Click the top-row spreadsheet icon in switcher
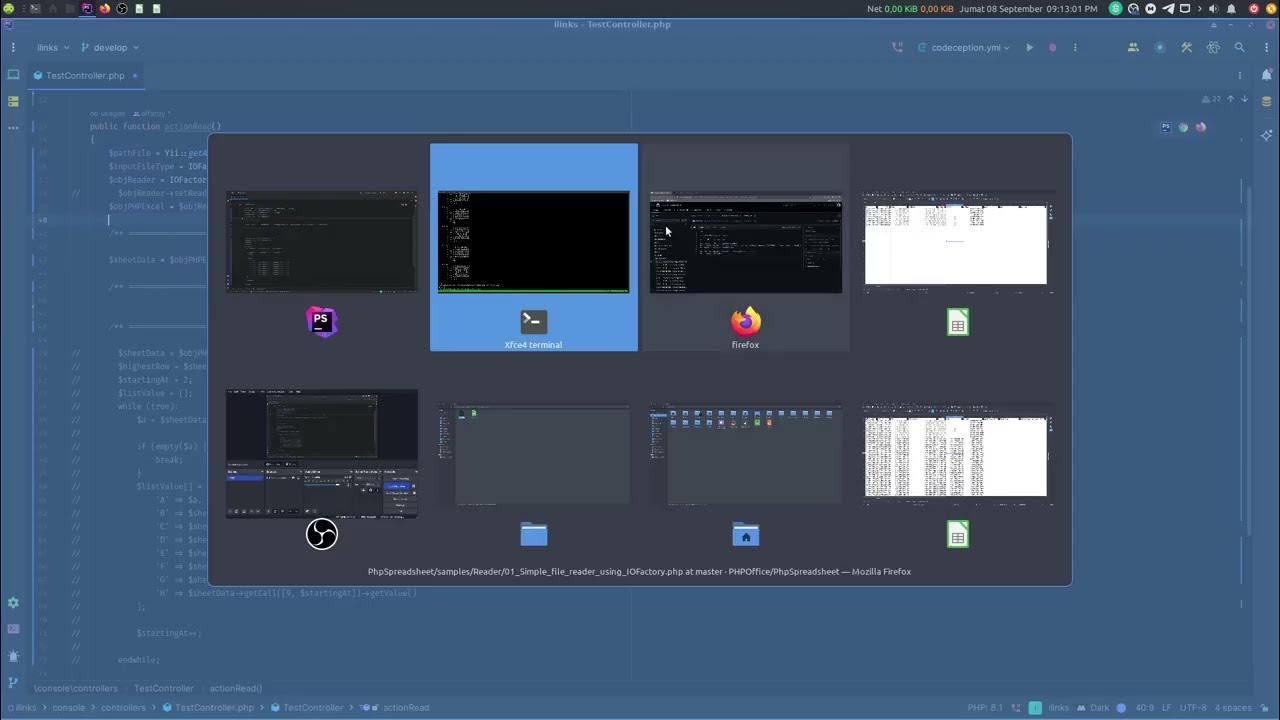 [x=958, y=322]
